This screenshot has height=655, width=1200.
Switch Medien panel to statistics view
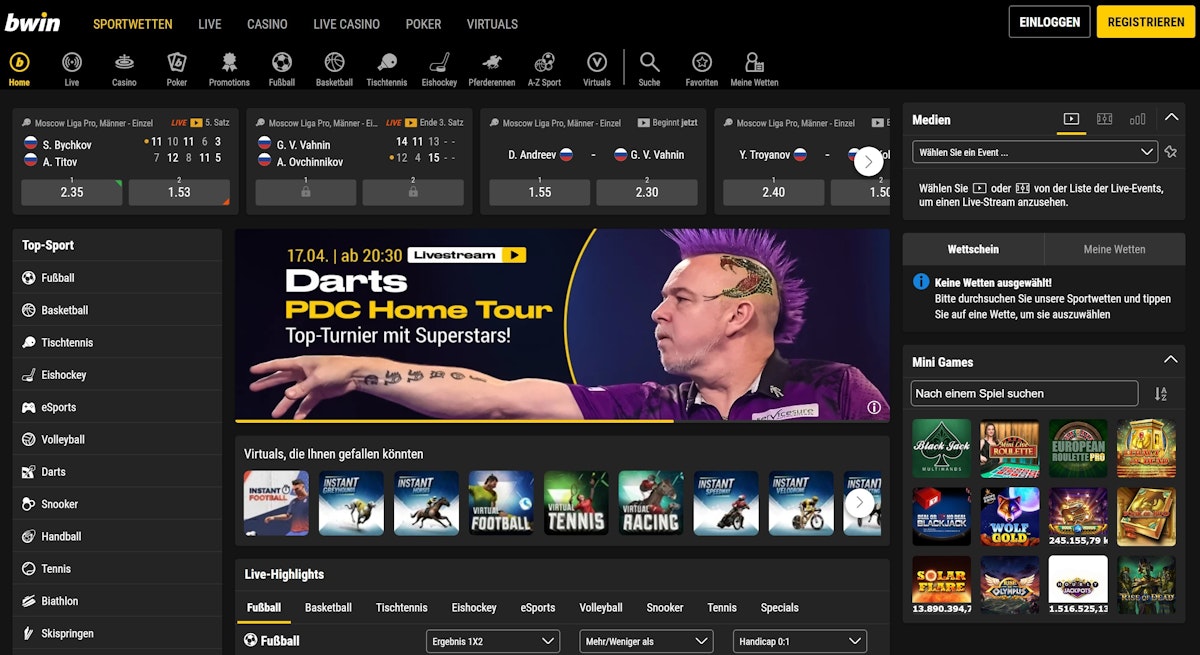pyautogui.click(x=1137, y=119)
